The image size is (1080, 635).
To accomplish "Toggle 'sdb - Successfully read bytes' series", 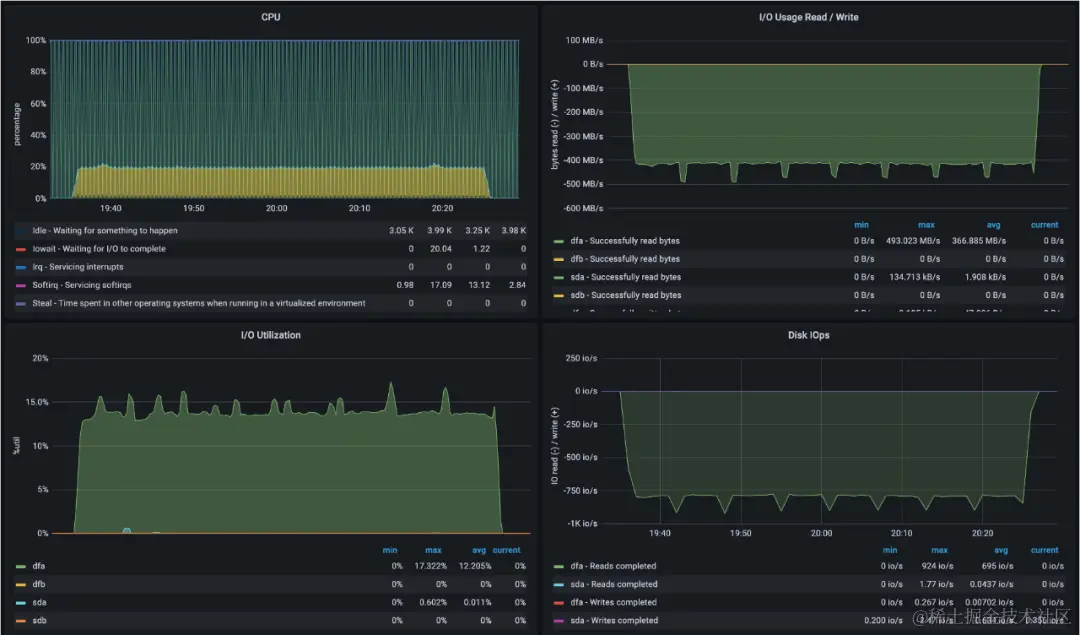I will [x=625, y=295].
